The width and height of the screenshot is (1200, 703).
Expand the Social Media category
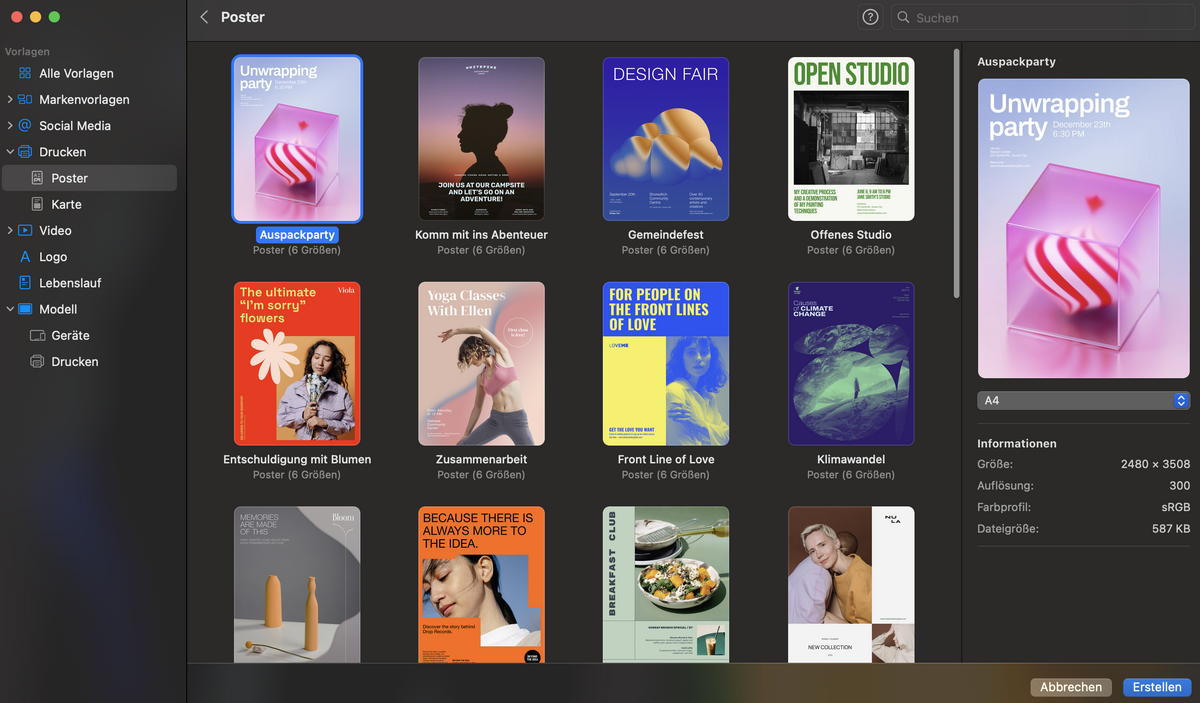tap(9, 125)
